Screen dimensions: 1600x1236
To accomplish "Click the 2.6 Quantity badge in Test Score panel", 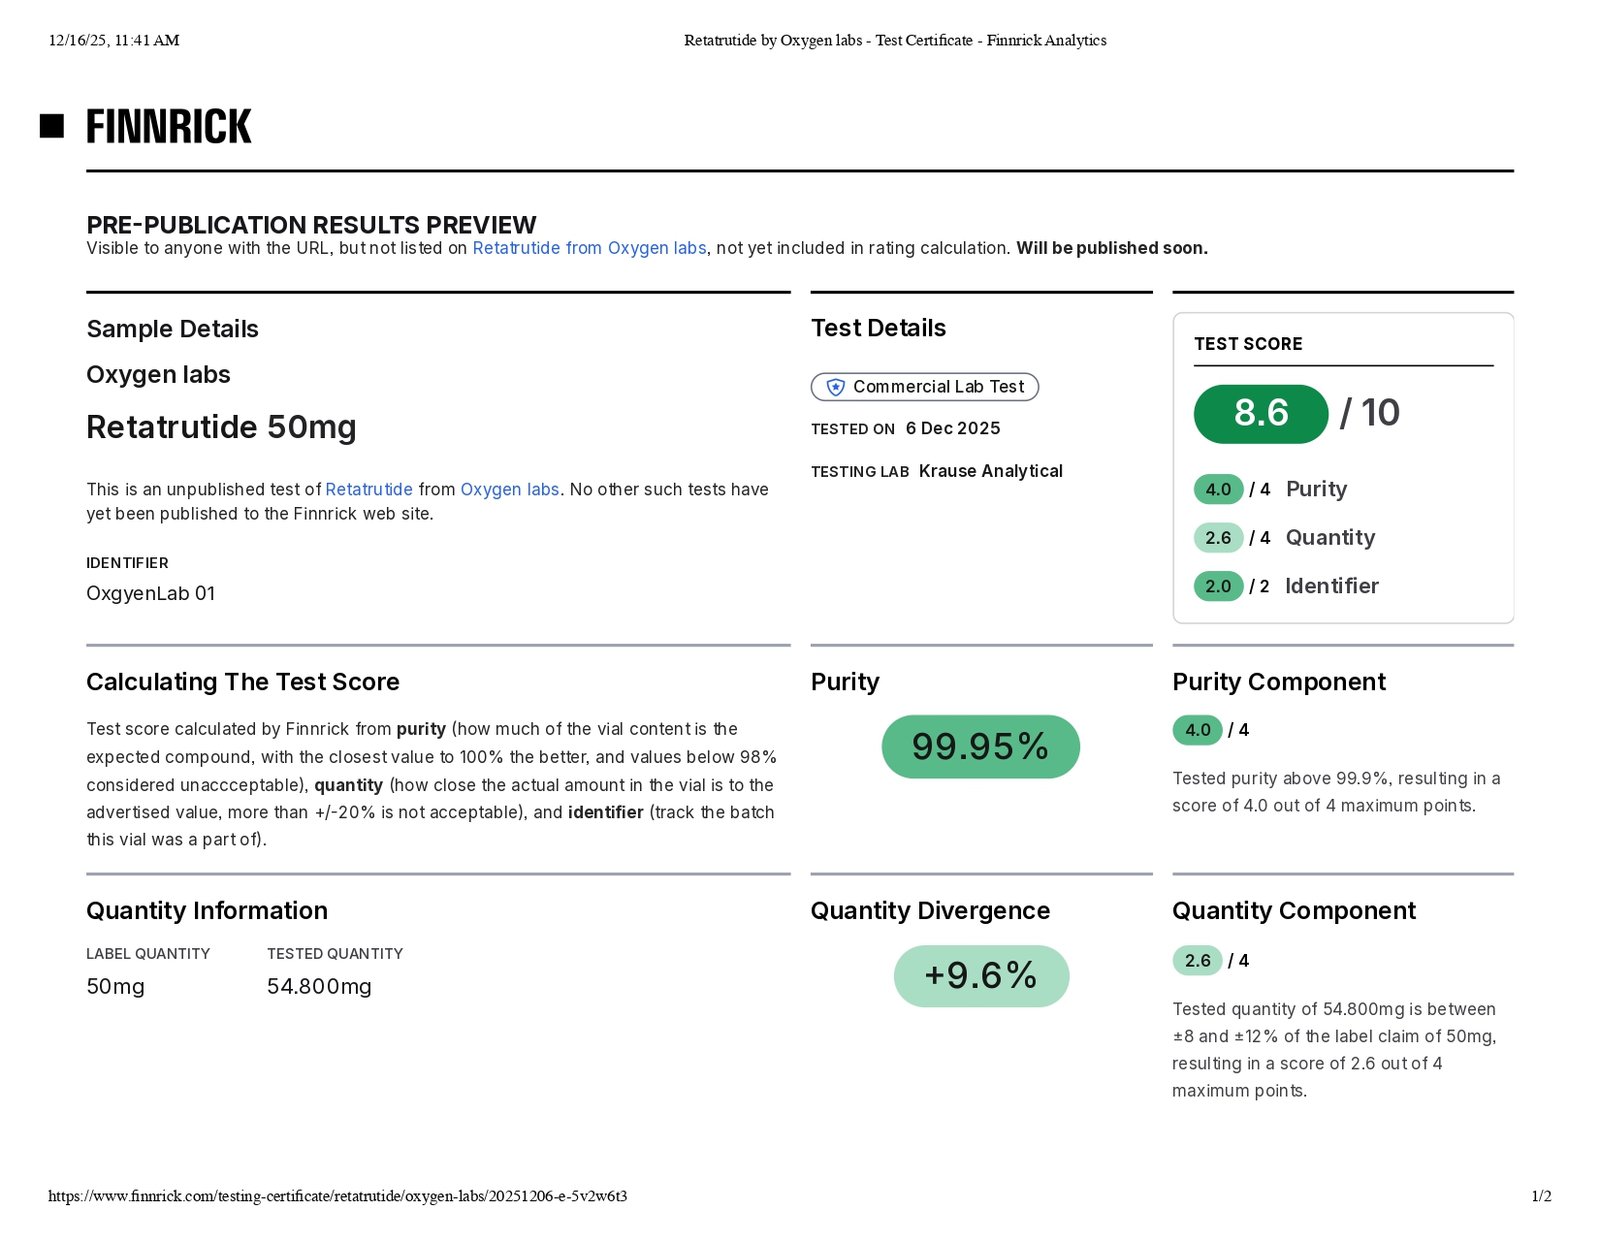I will pos(1217,538).
